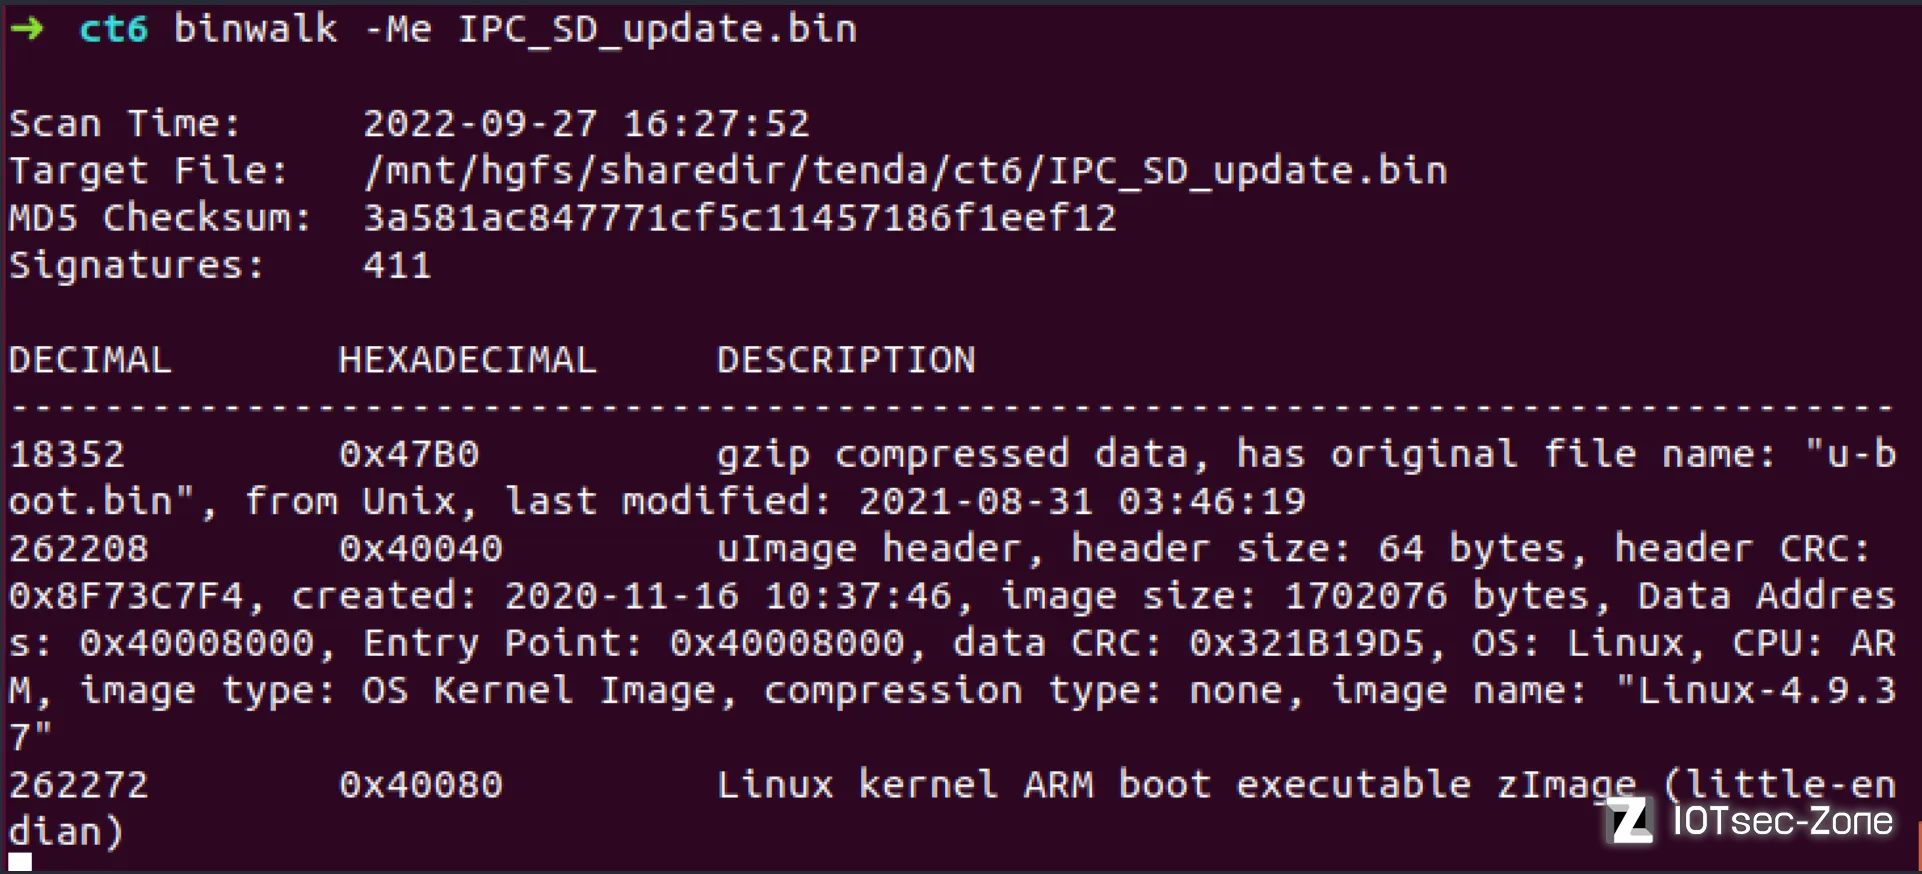Click the green prompt arrow icon
This screenshot has width=1922, height=874.
coord(27,29)
